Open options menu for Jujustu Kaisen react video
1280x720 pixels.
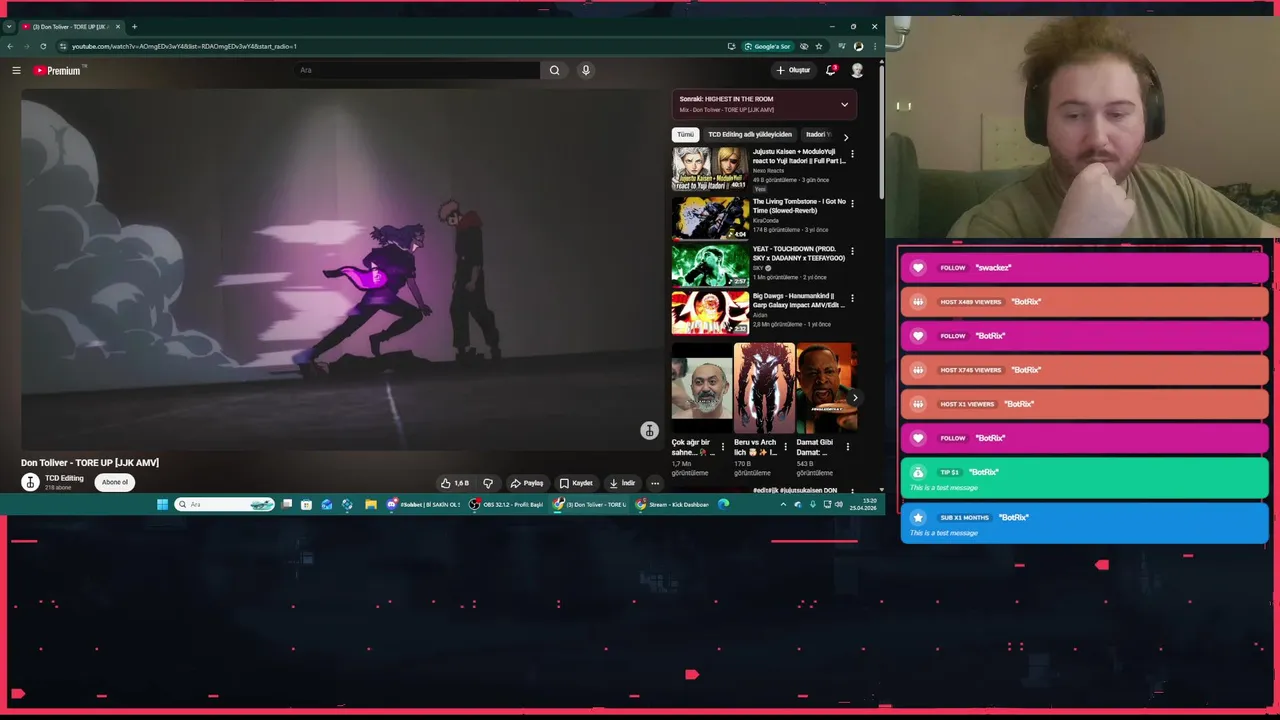coord(852,156)
